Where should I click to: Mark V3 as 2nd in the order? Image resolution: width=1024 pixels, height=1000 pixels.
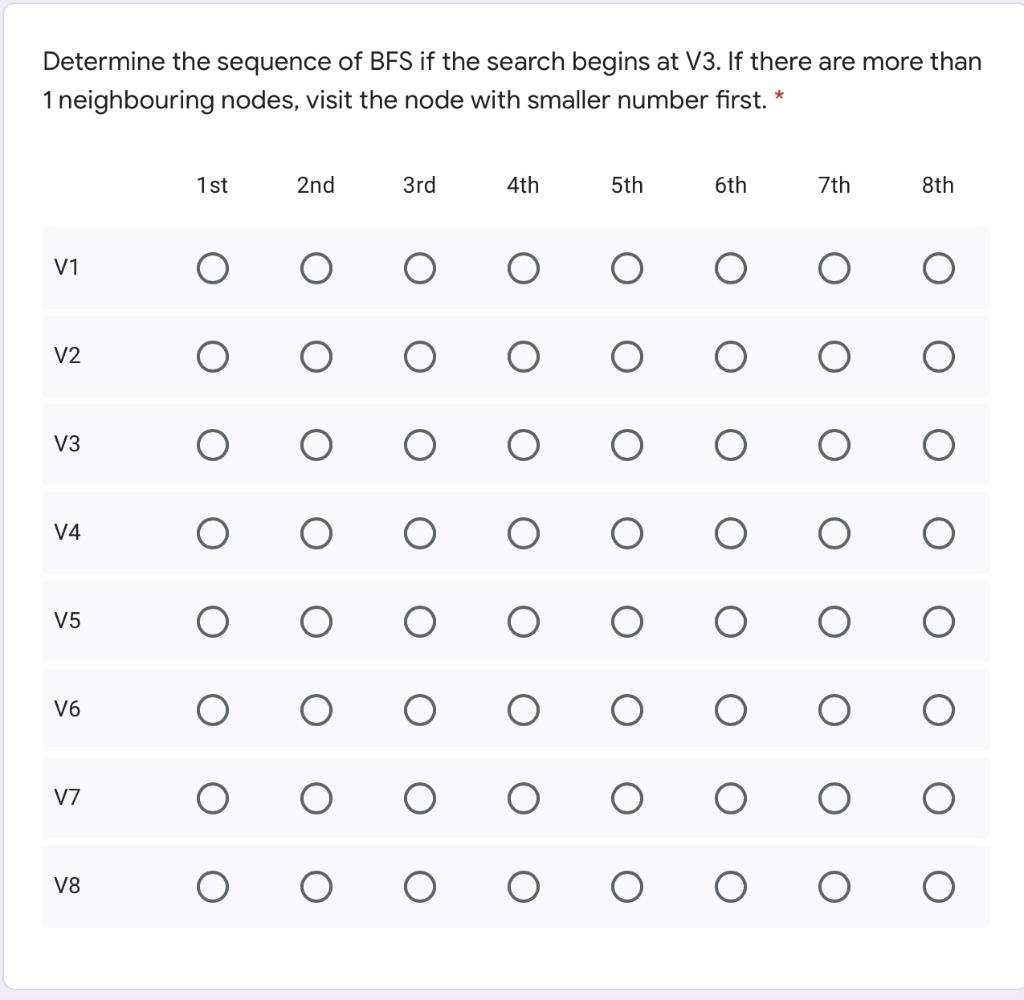click(x=316, y=444)
